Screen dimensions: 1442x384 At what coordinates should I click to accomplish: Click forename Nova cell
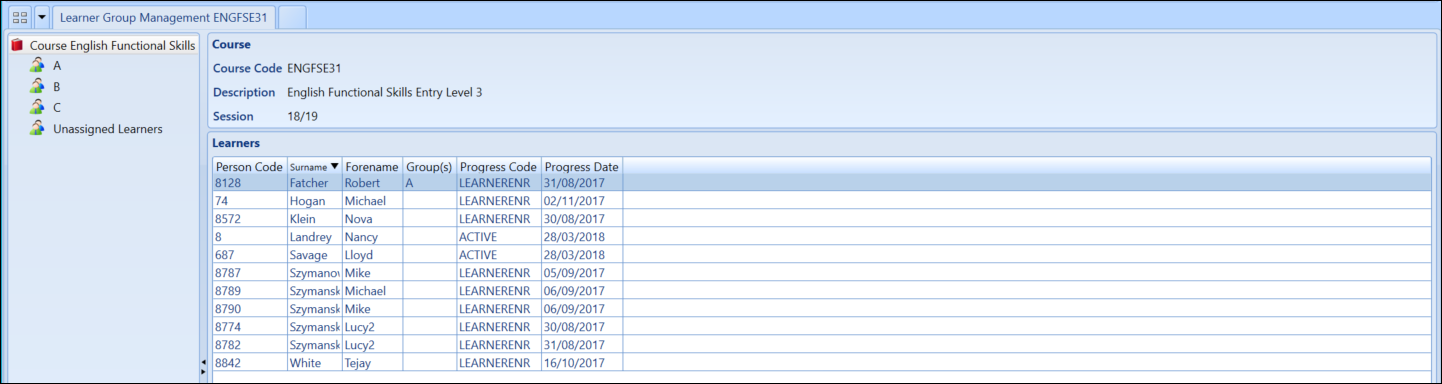coord(372,219)
